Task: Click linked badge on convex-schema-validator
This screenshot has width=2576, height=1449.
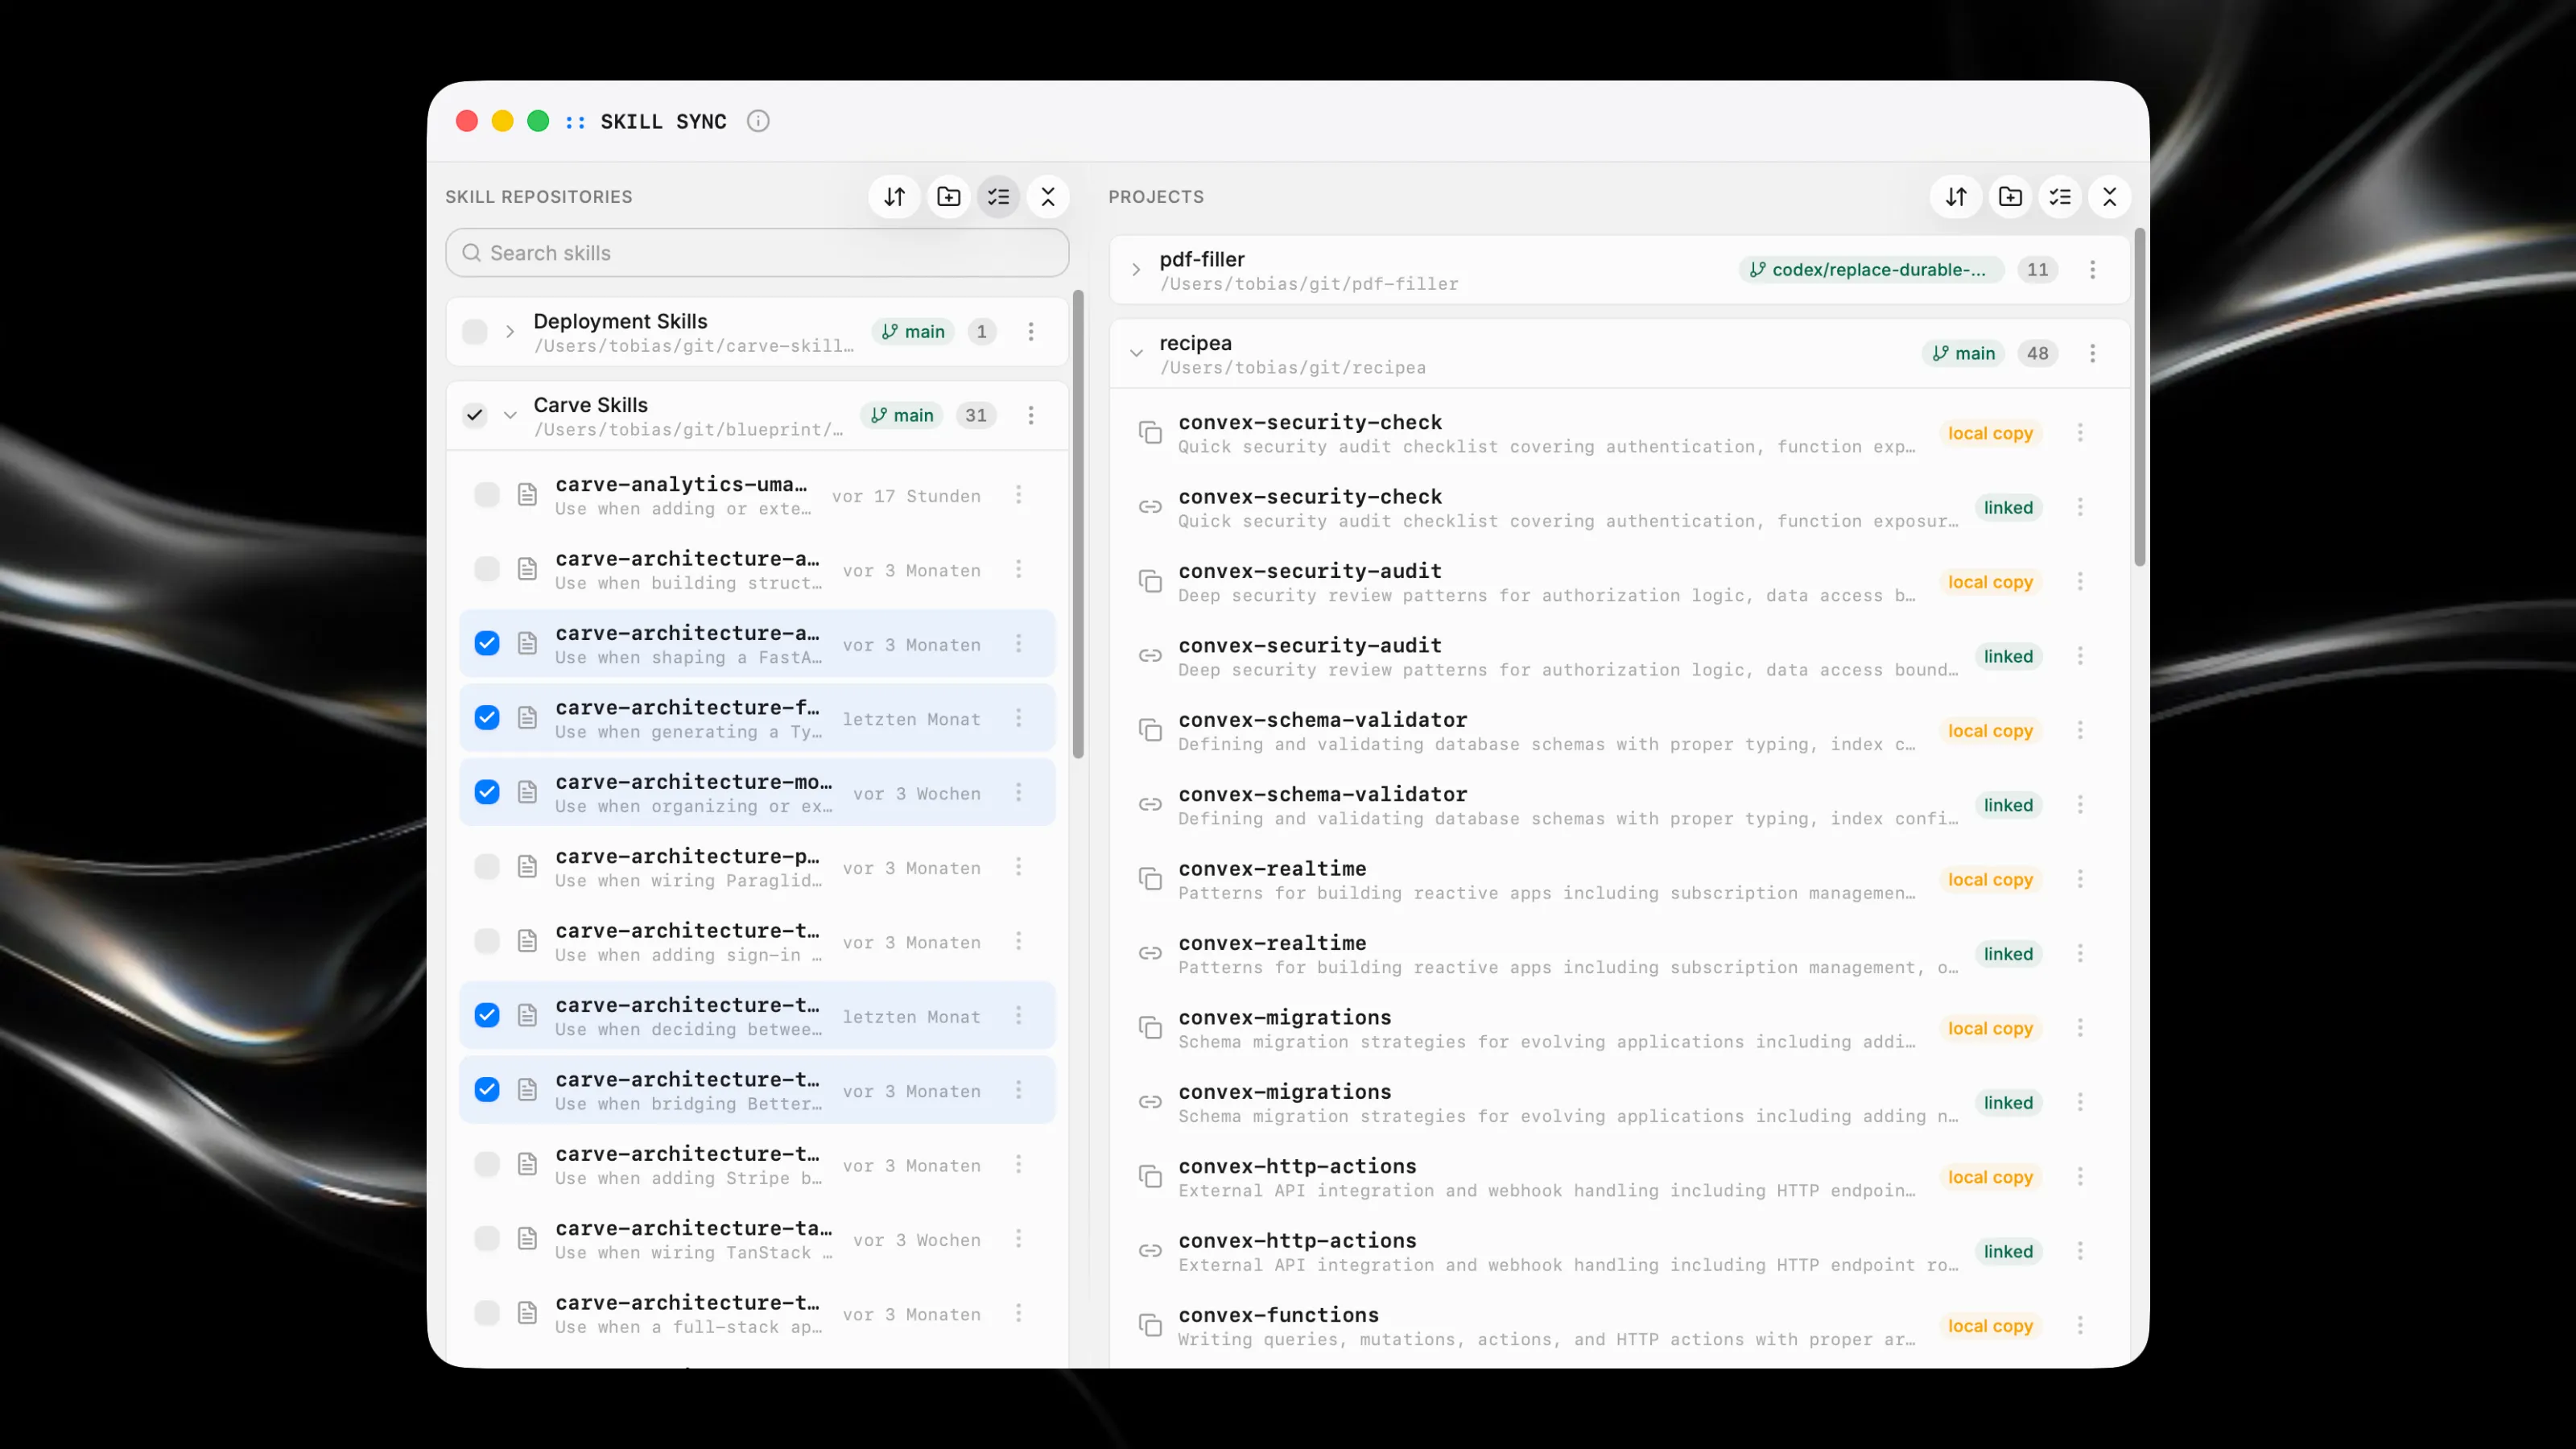Action: coord(2008,805)
